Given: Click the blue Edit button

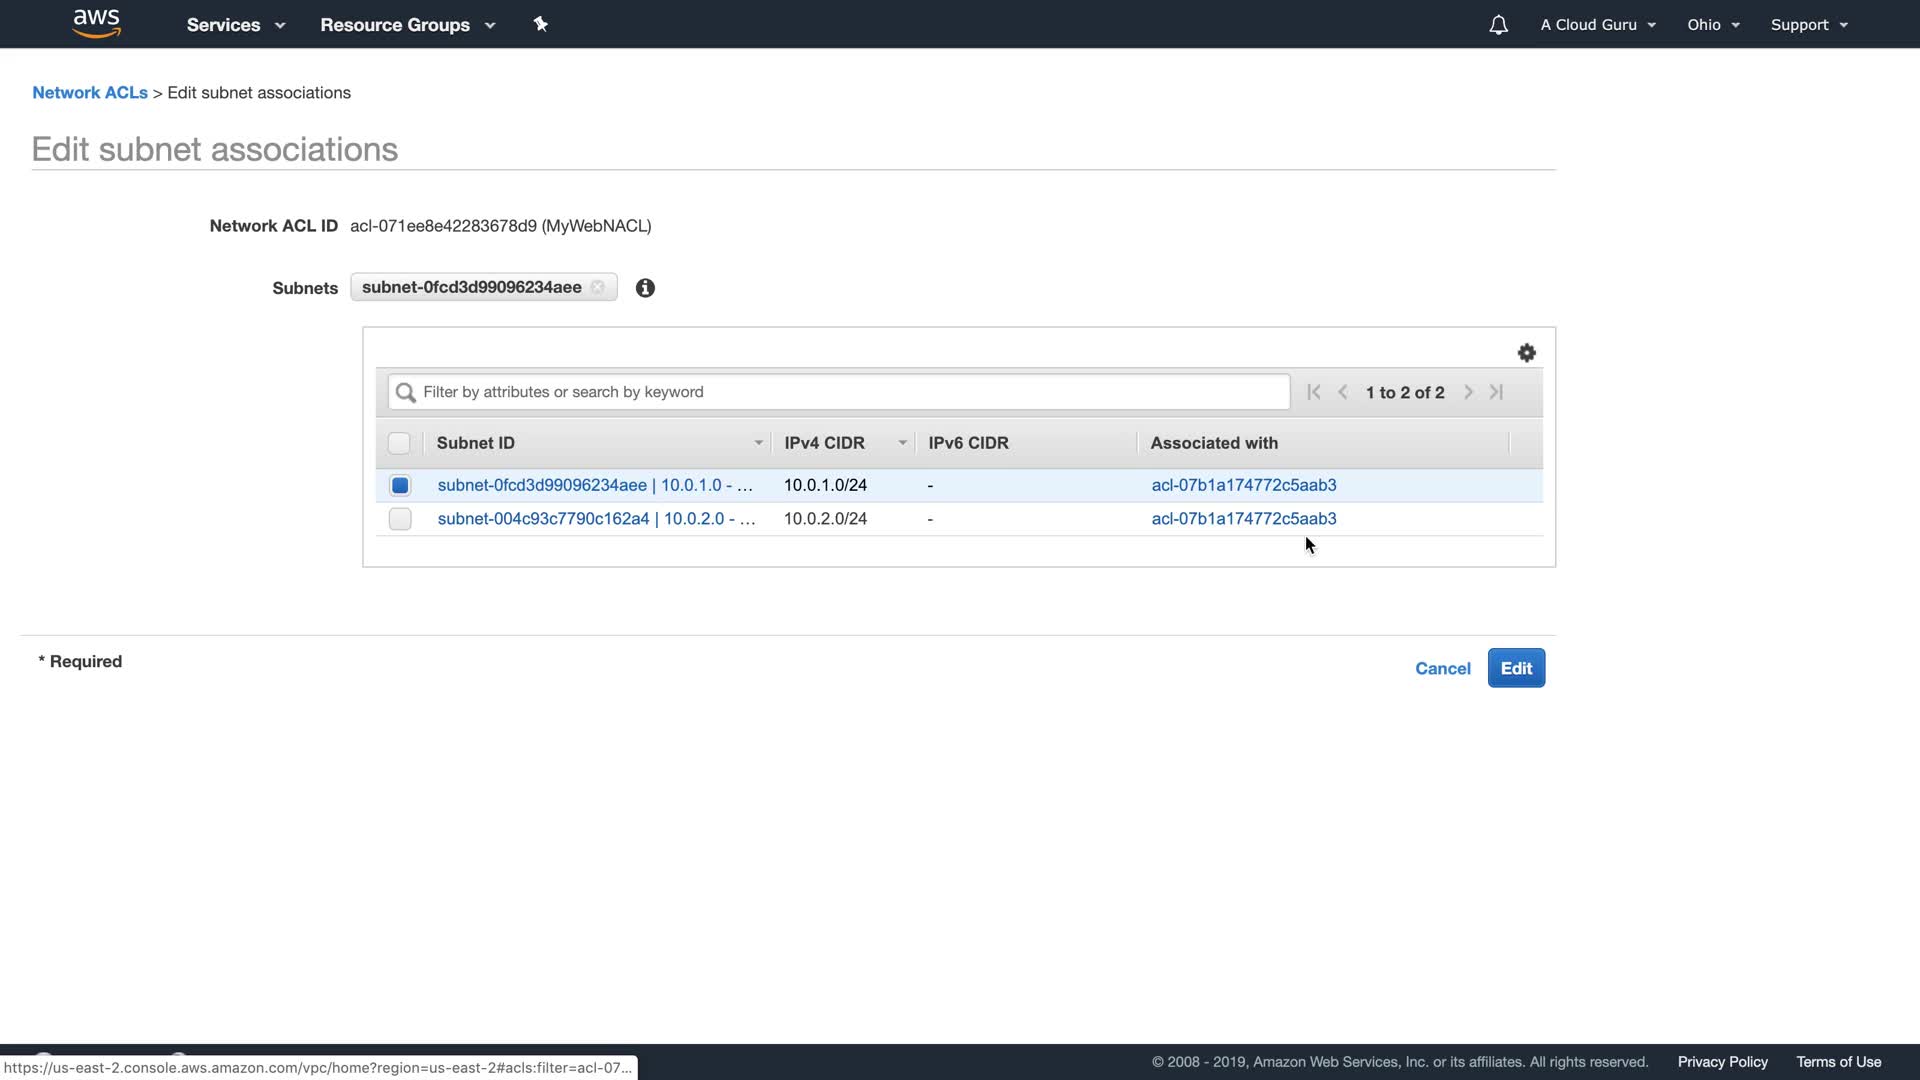Looking at the screenshot, I should click(x=1515, y=668).
